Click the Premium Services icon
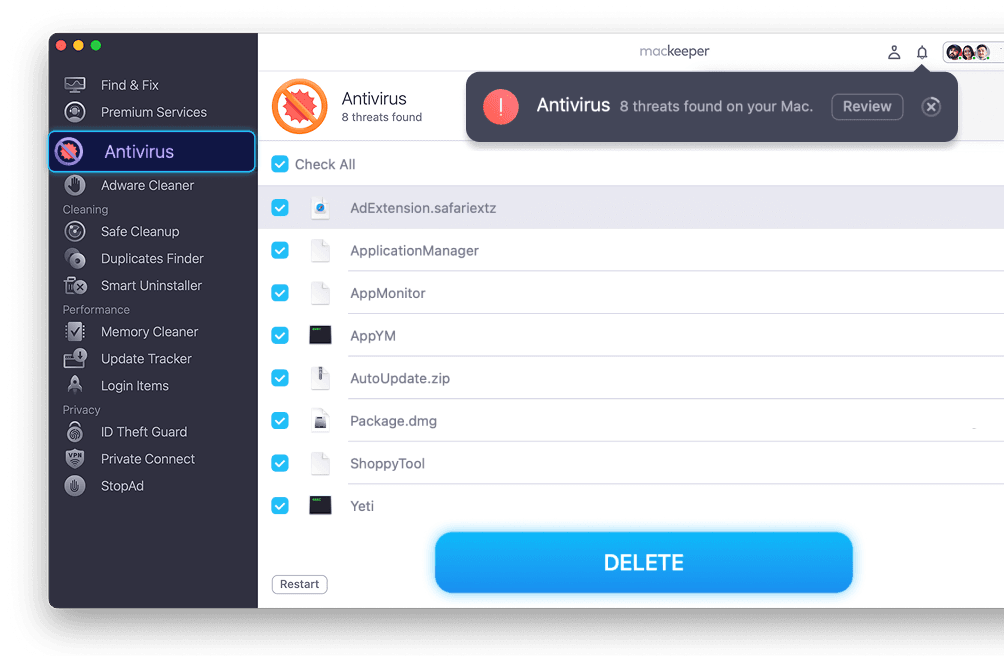Screen dimensions: 1004x656 pos(75,112)
